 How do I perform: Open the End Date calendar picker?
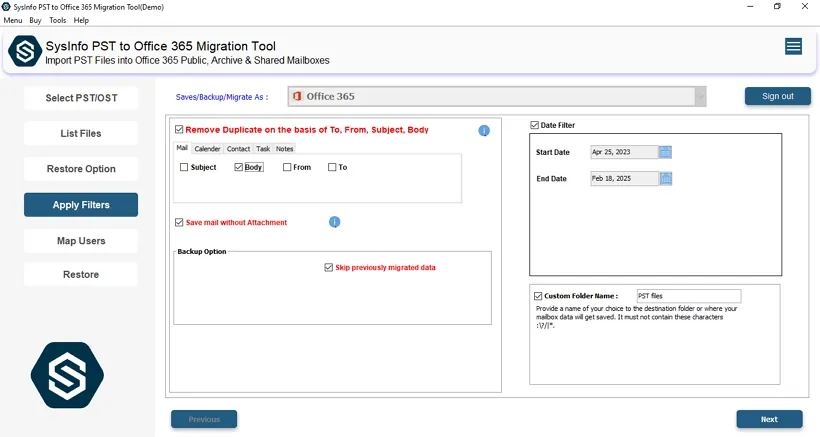(666, 179)
